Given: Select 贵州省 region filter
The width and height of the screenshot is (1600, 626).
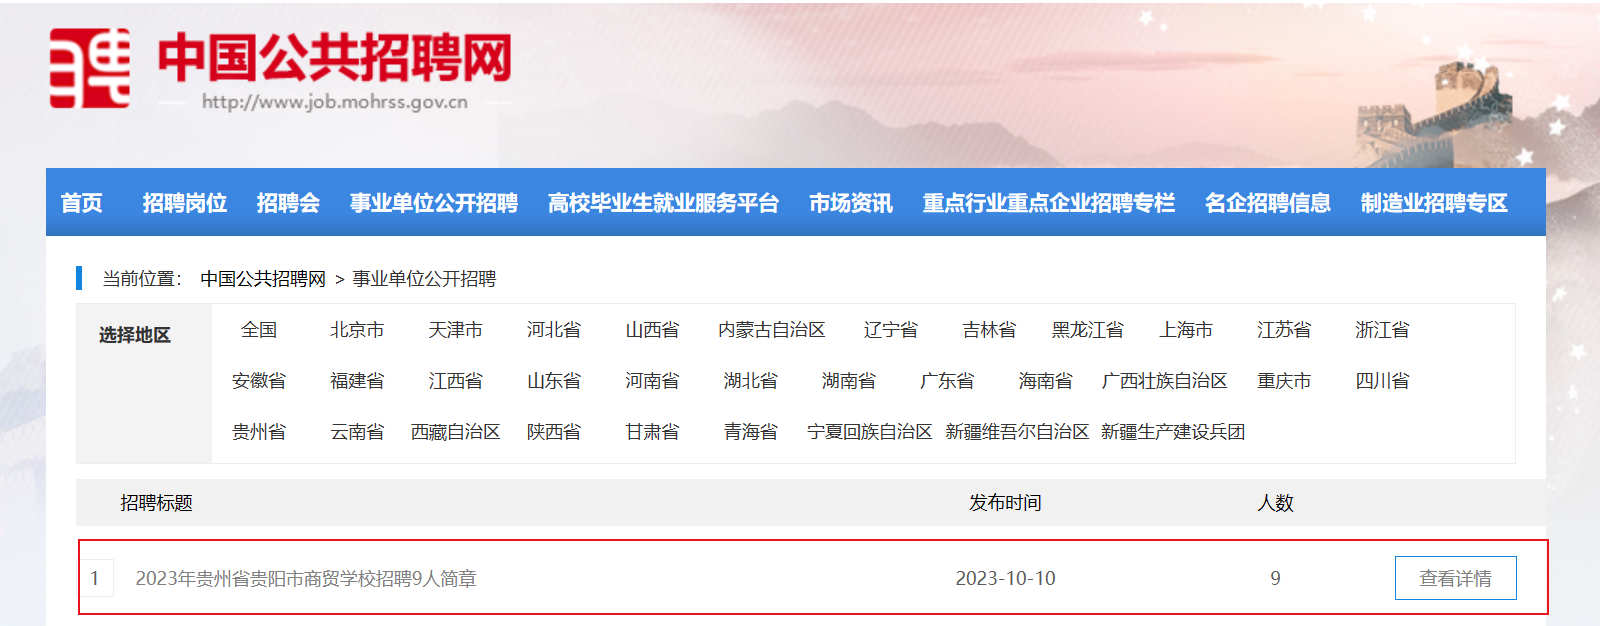Looking at the screenshot, I should [x=259, y=432].
